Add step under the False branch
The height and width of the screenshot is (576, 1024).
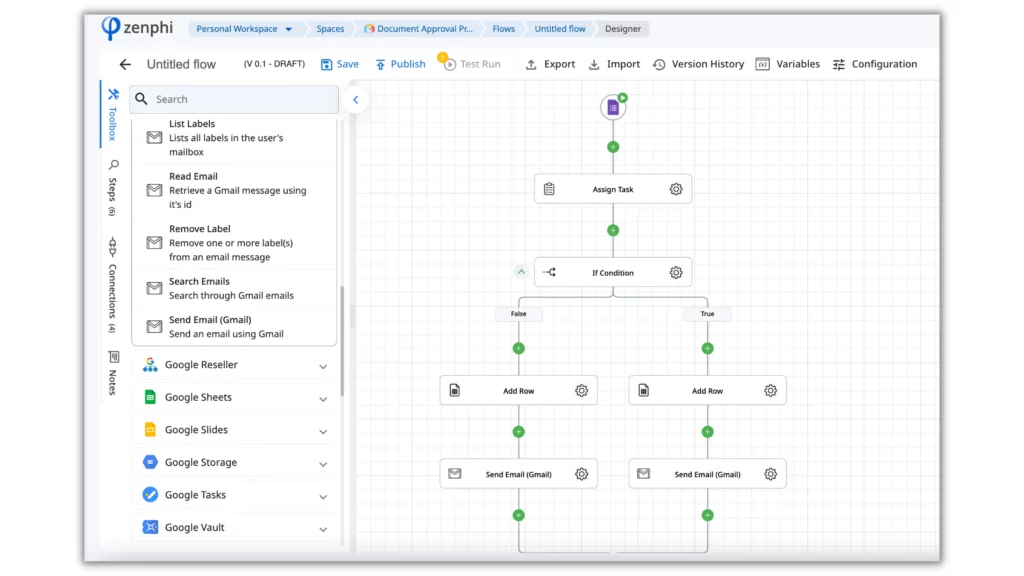coord(519,349)
